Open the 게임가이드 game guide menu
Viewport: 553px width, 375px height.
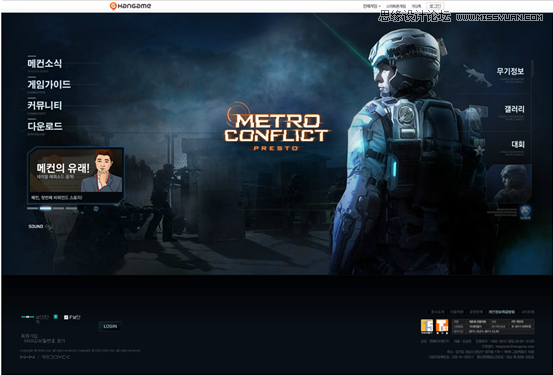49,84
